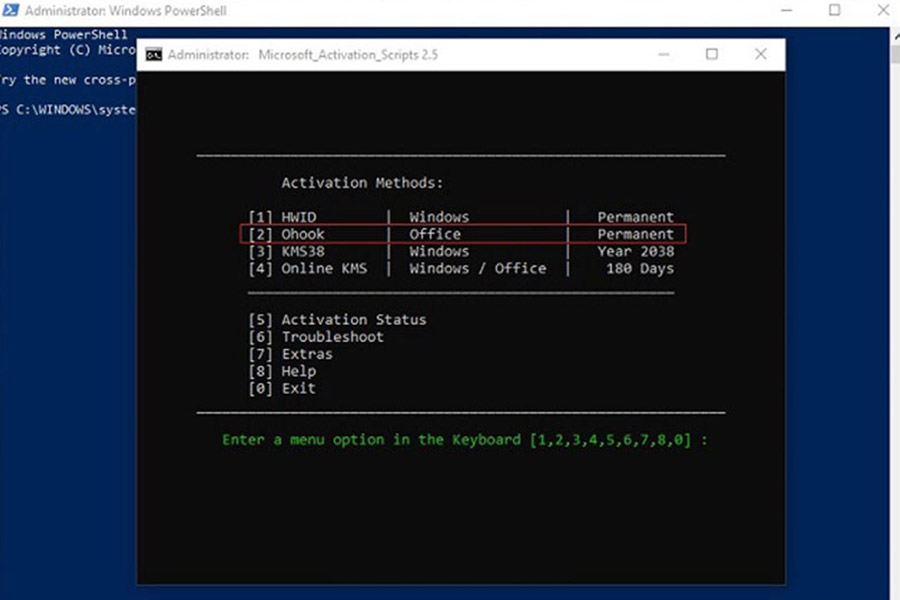This screenshot has width=900, height=600.
Task: Click the 'Copyright (C)' line in PowerShell
Action: [68, 50]
